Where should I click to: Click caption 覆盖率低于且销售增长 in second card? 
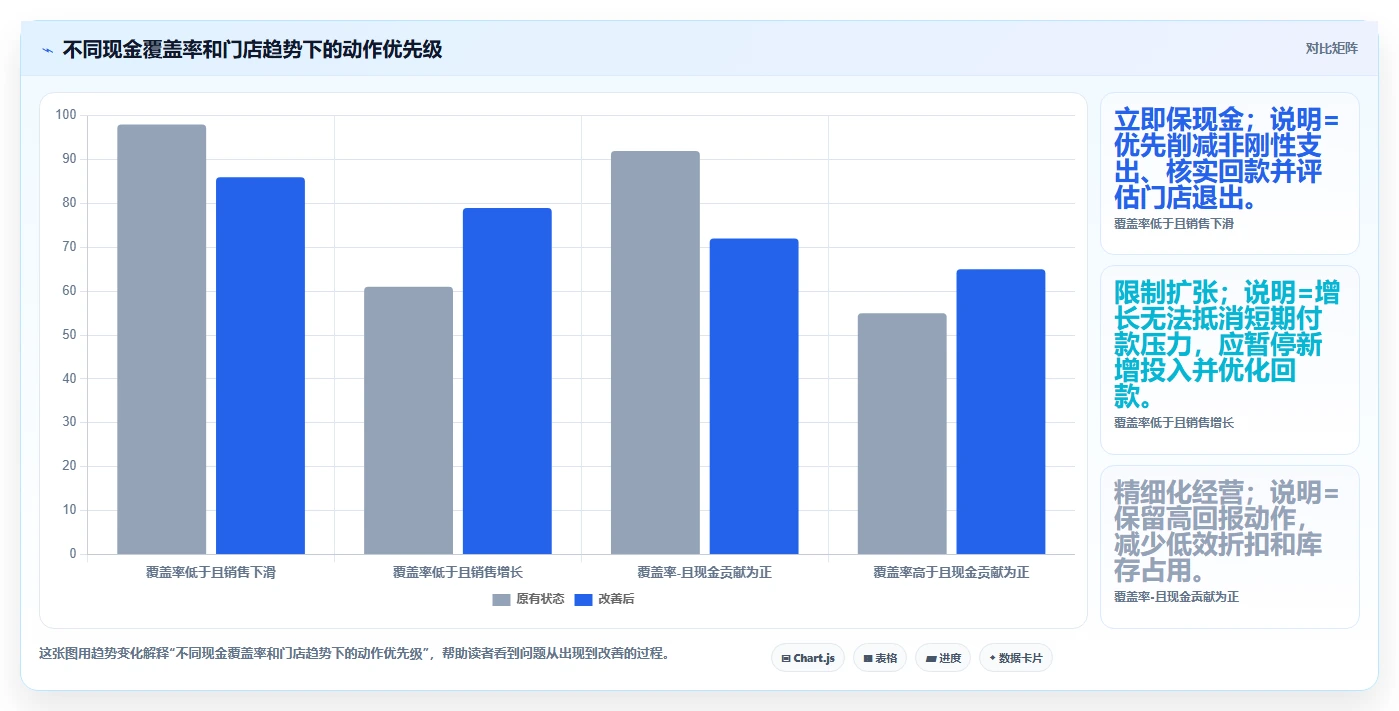[1174, 423]
